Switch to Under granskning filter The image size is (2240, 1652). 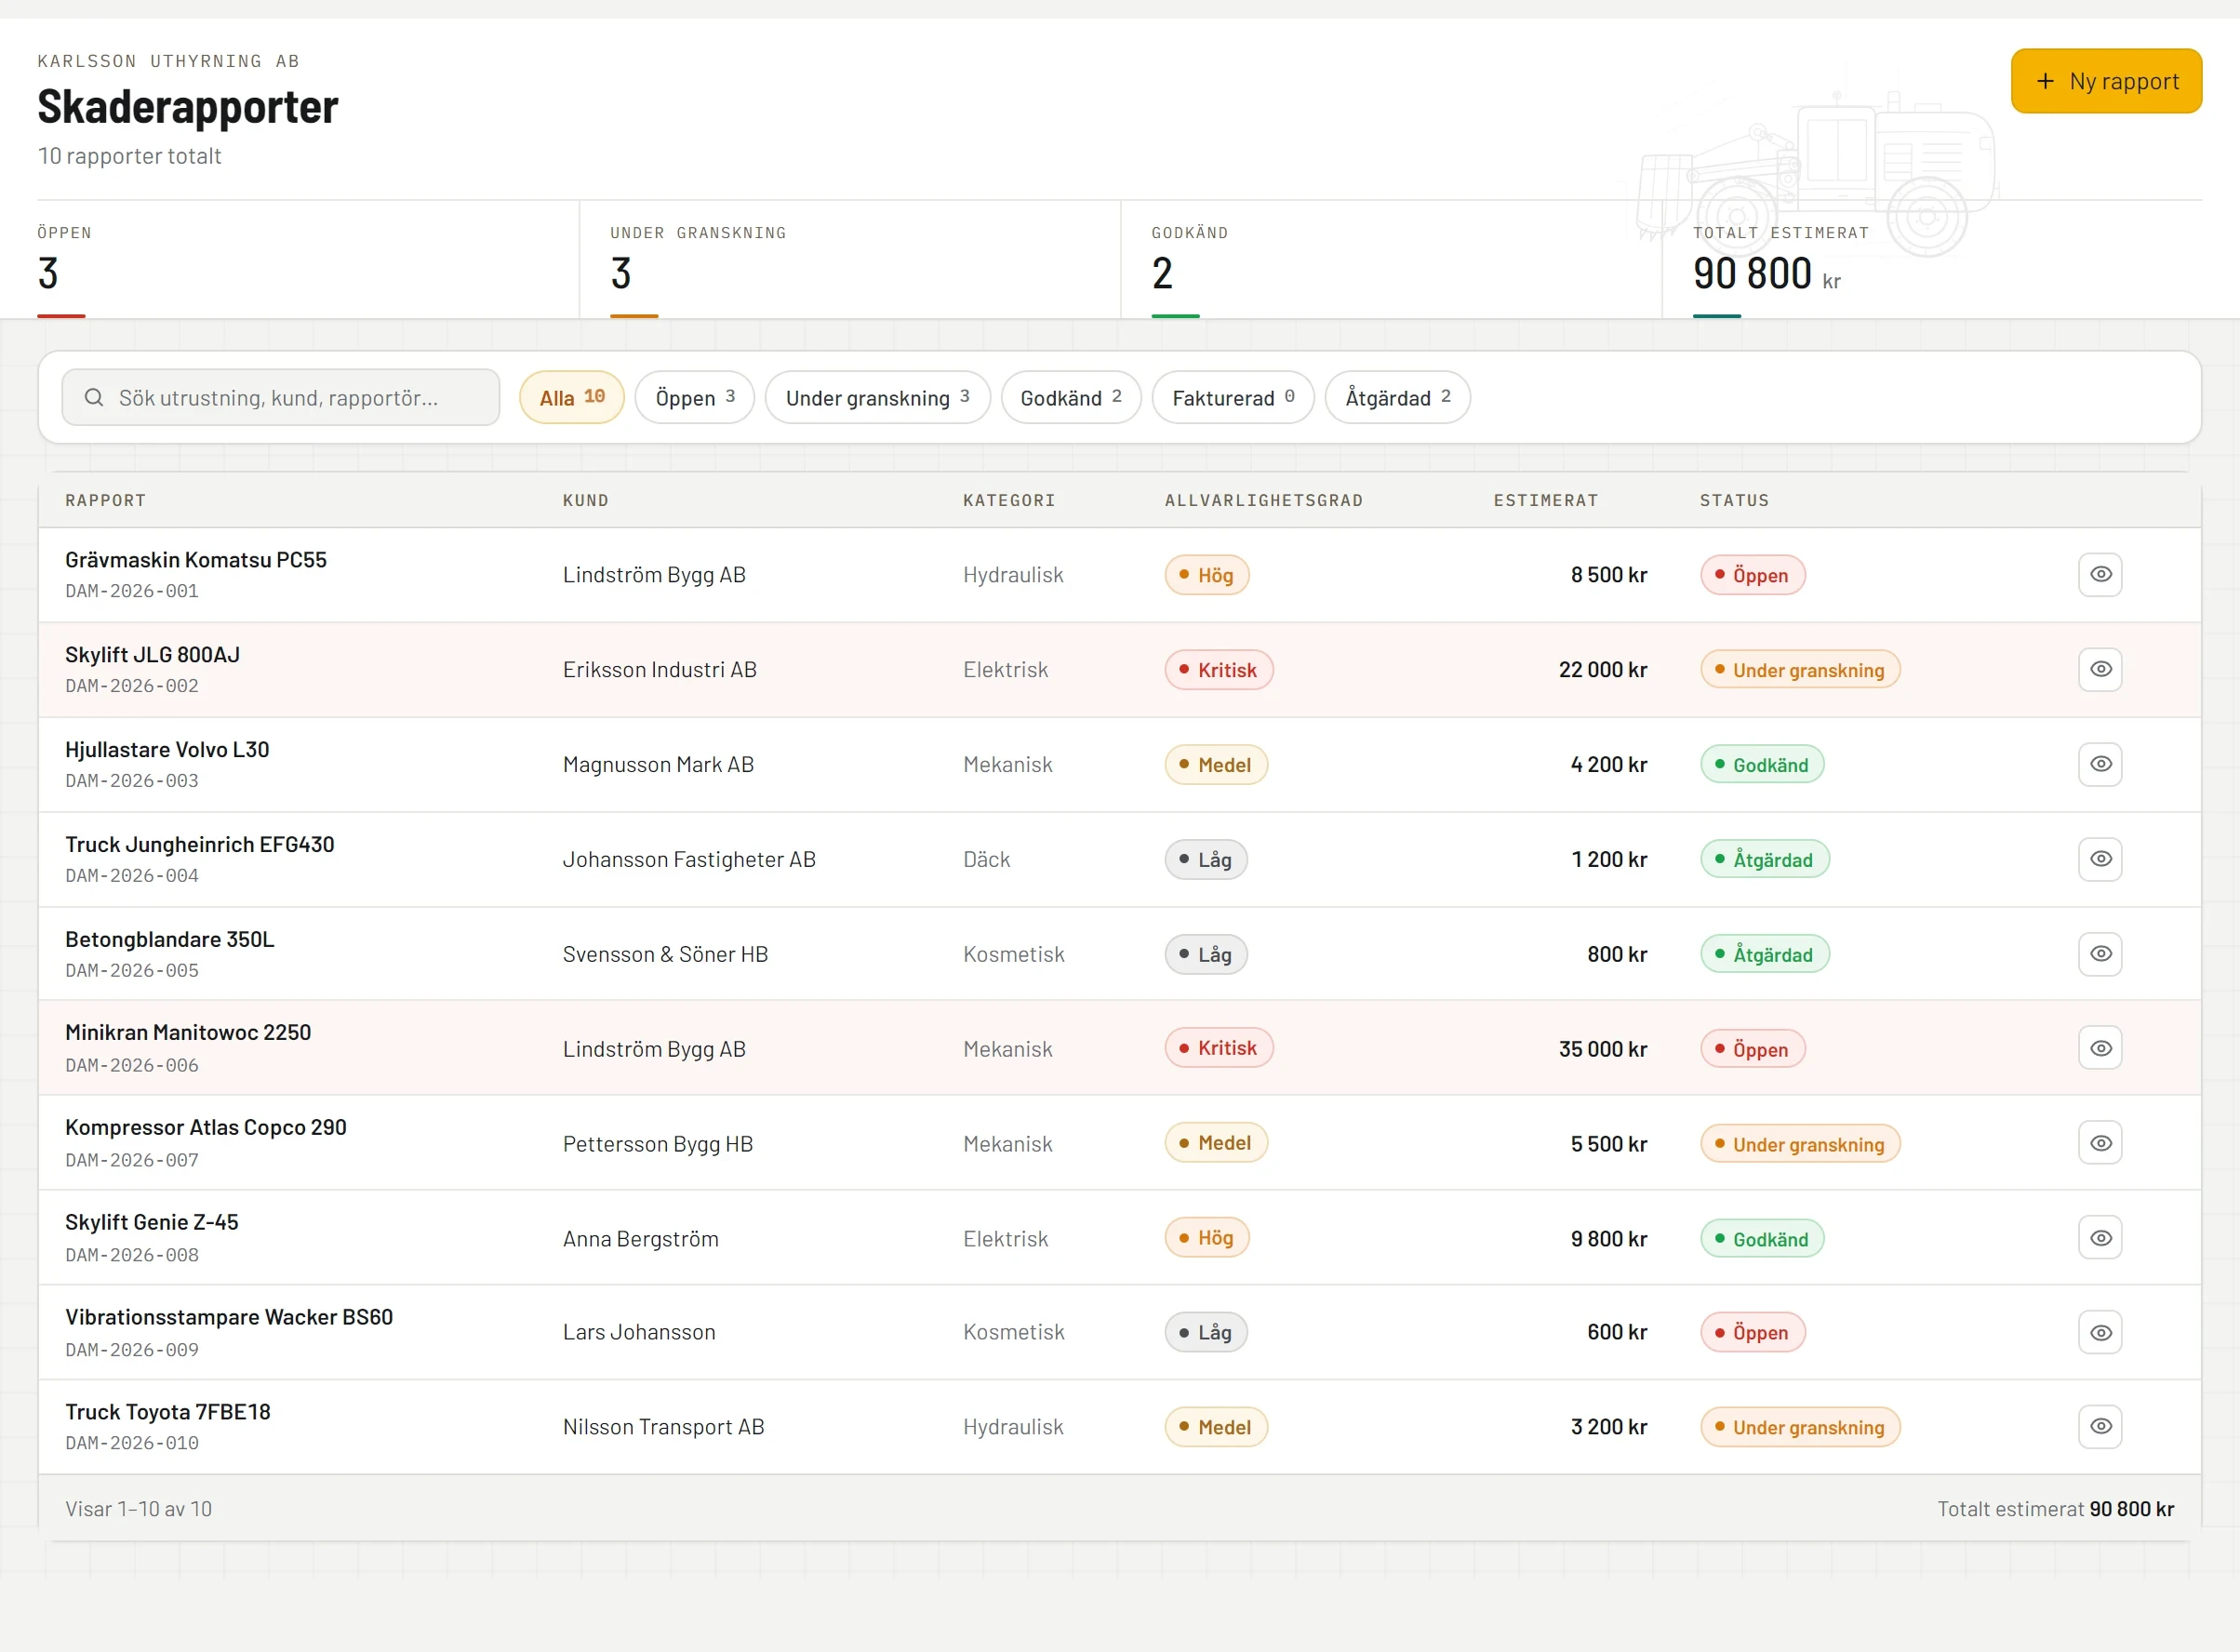point(877,398)
